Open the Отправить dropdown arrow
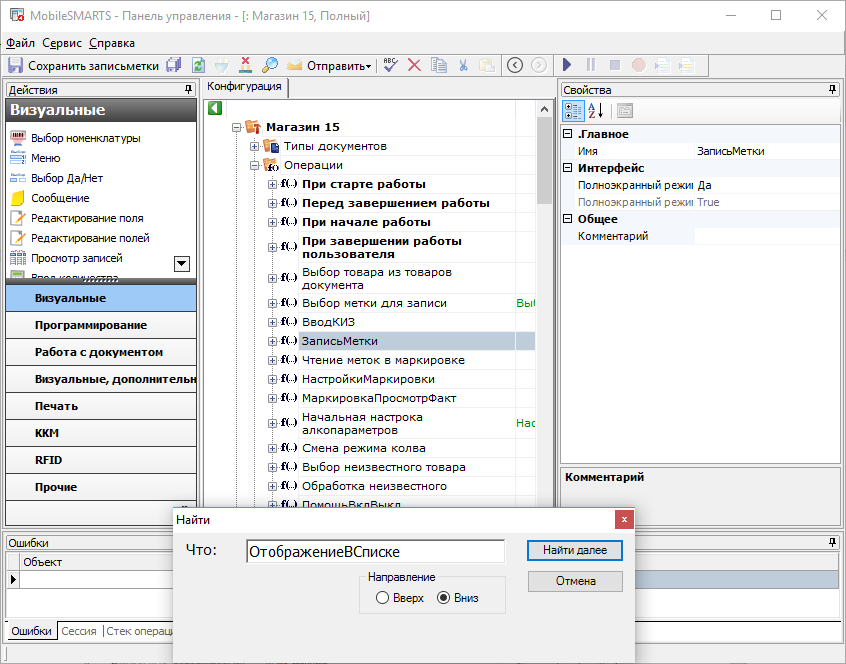The width and height of the screenshot is (846, 664). (369, 66)
